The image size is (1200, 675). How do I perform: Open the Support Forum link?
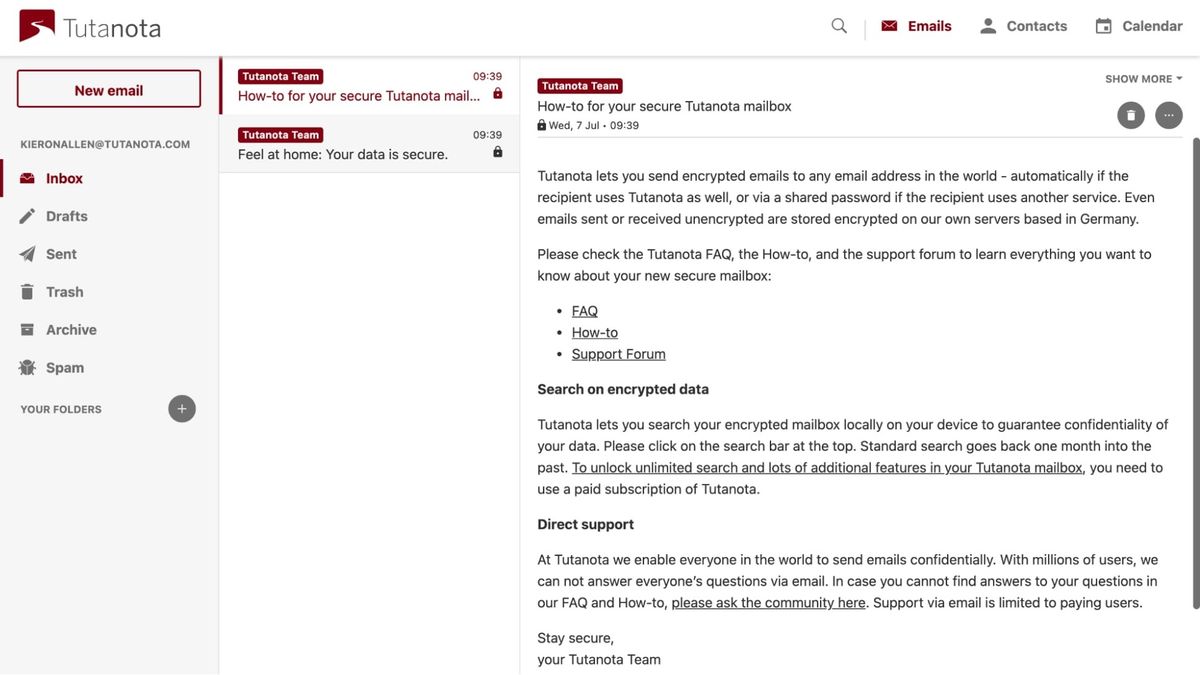tap(618, 352)
